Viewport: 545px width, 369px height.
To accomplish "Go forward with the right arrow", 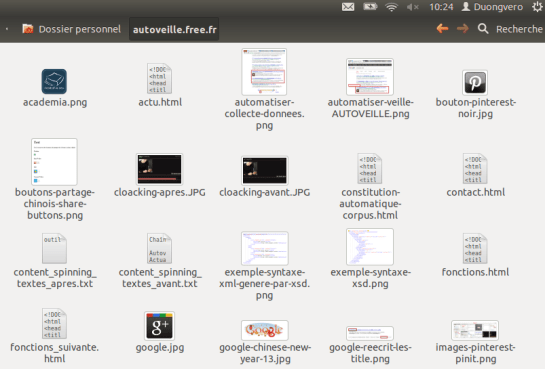I will pyautogui.click(x=462, y=28).
